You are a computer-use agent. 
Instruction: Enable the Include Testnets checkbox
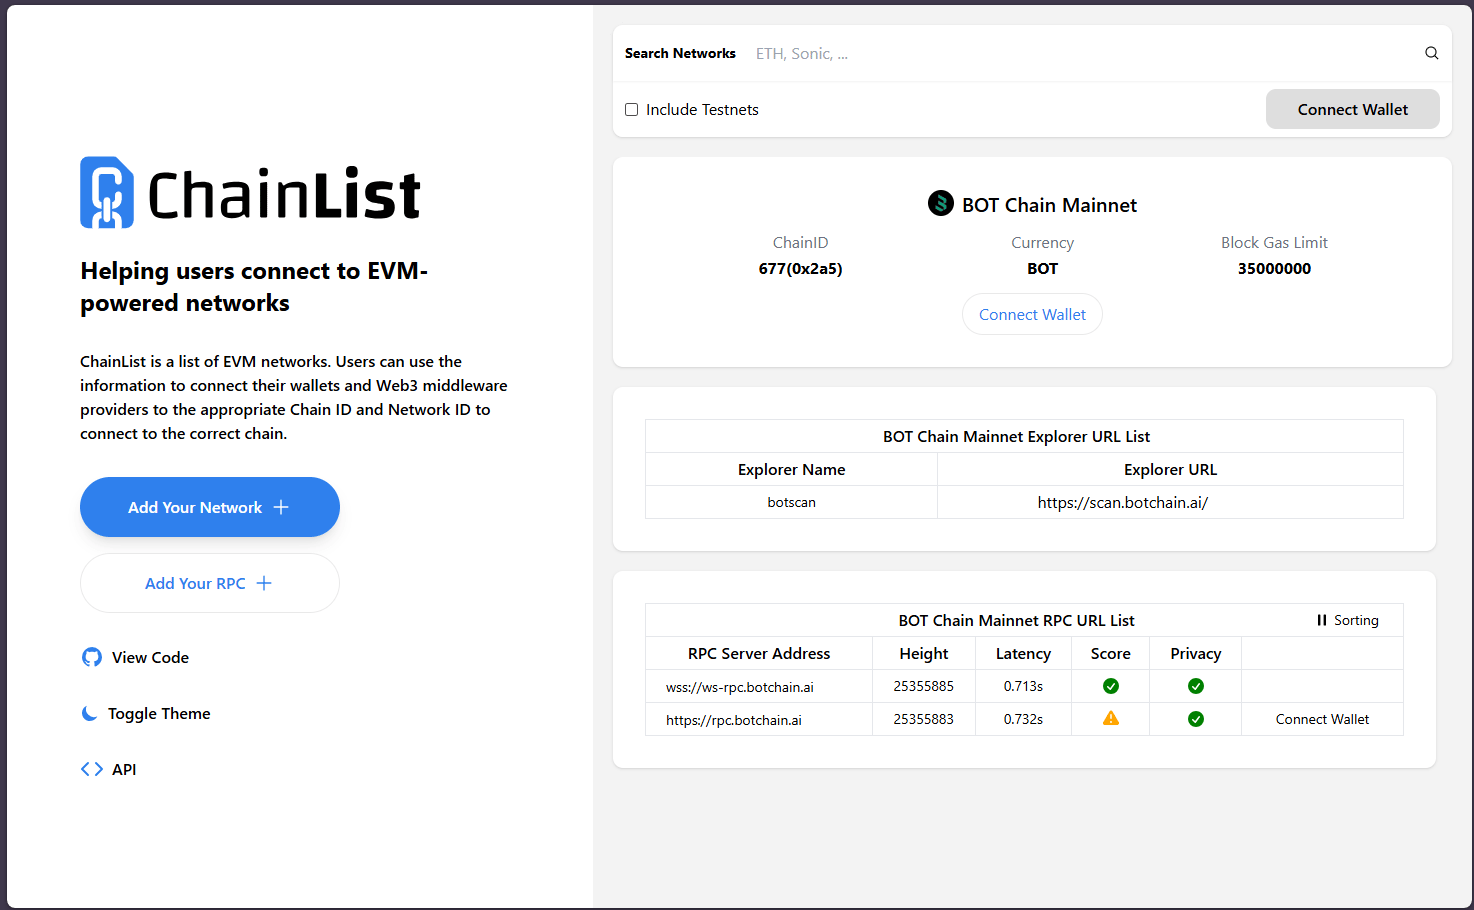tap(631, 110)
